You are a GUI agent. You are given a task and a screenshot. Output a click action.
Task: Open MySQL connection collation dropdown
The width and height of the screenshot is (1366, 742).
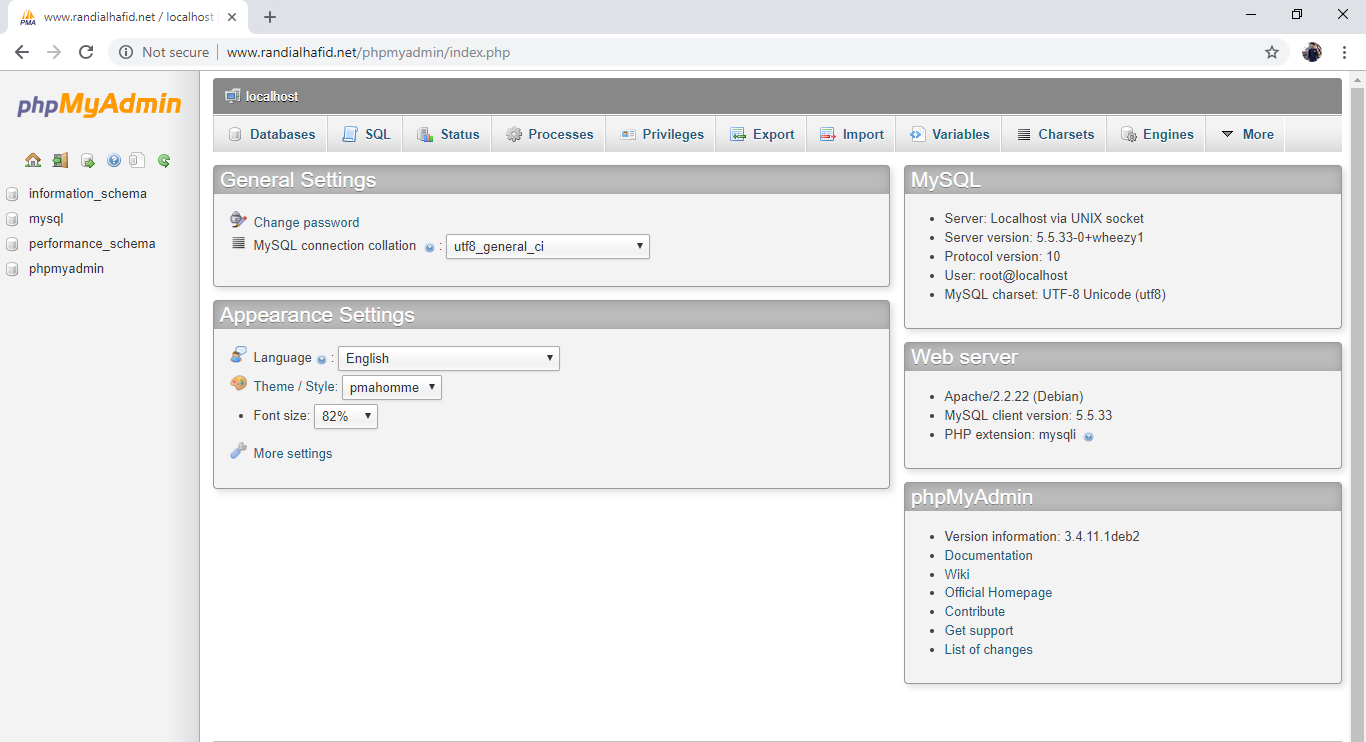pyautogui.click(x=548, y=246)
